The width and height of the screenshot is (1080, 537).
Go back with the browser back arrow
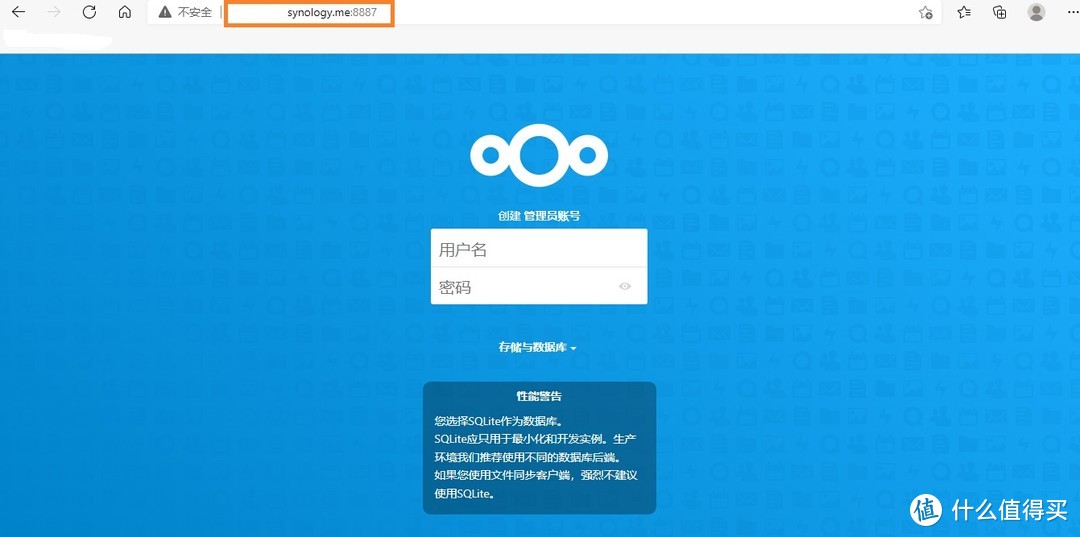pyautogui.click(x=19, y=12)
